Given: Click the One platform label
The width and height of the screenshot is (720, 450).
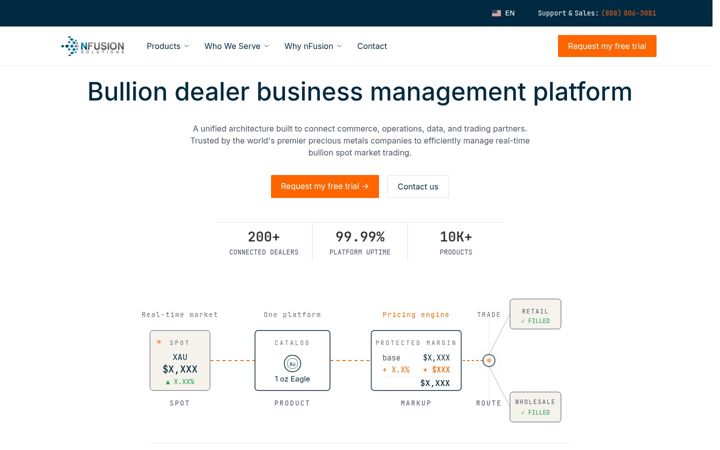Looking at the screenshot, I should click(x=292, y=315).
